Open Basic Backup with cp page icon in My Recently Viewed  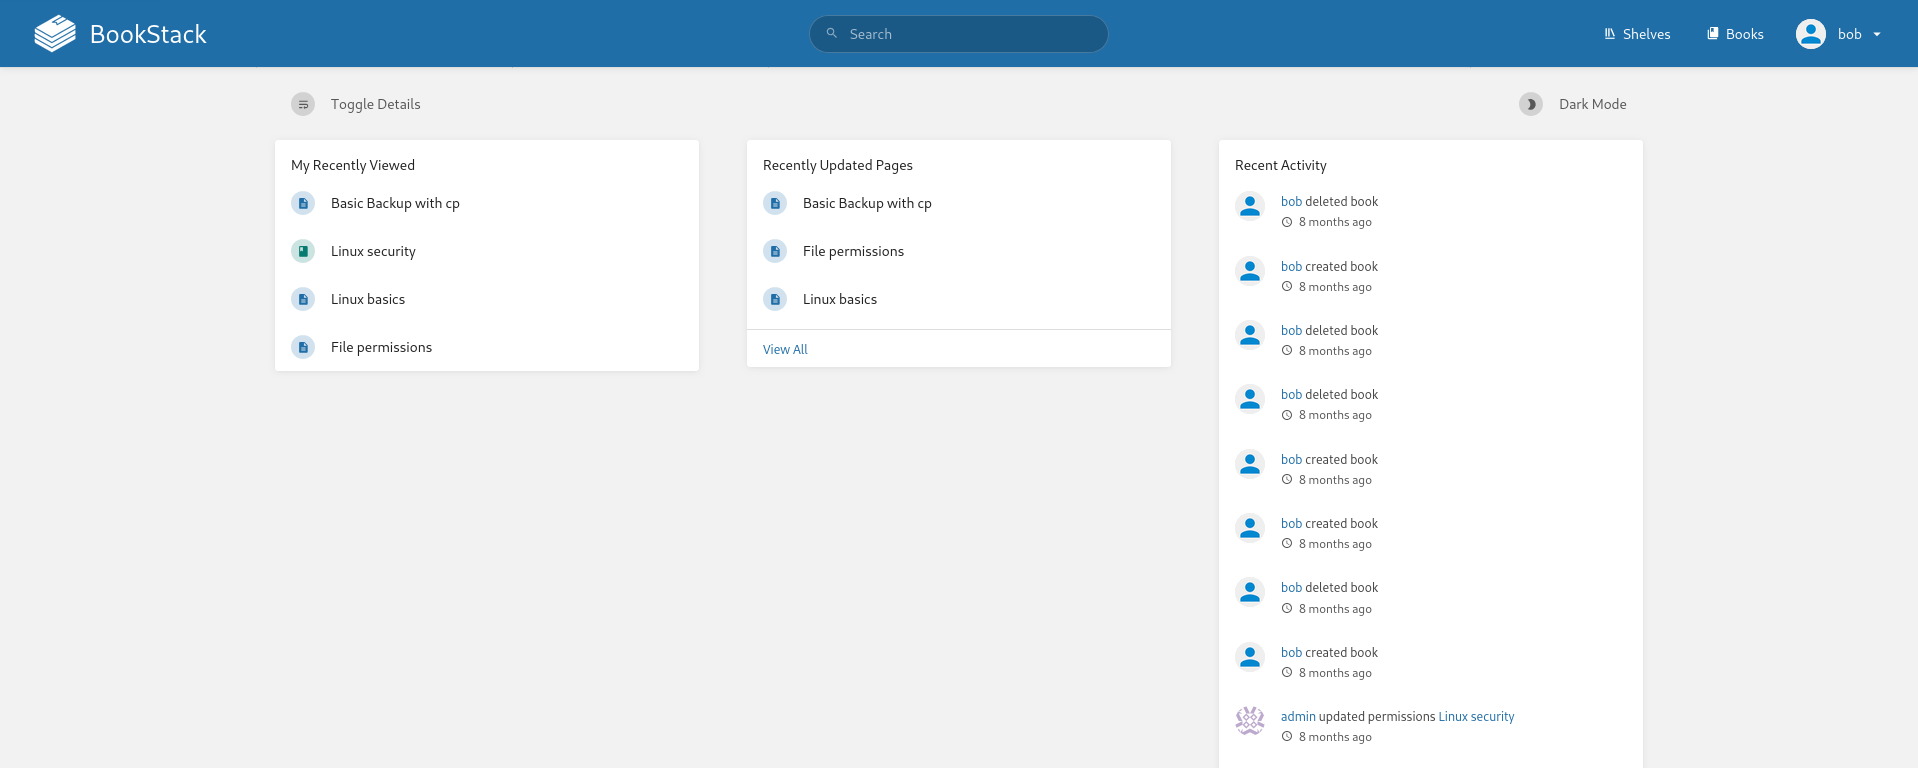303,203
